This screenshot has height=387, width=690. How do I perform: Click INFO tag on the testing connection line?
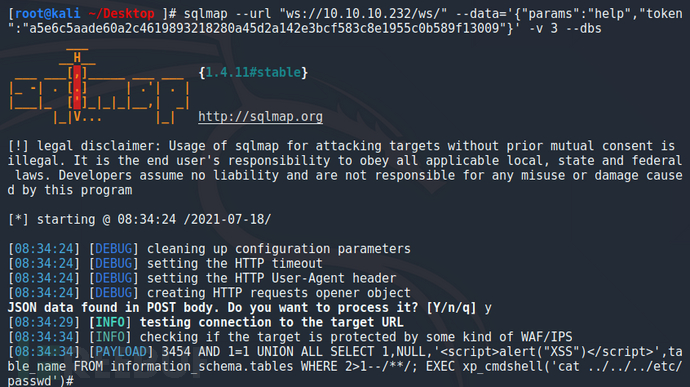click(x=110, y=322)
